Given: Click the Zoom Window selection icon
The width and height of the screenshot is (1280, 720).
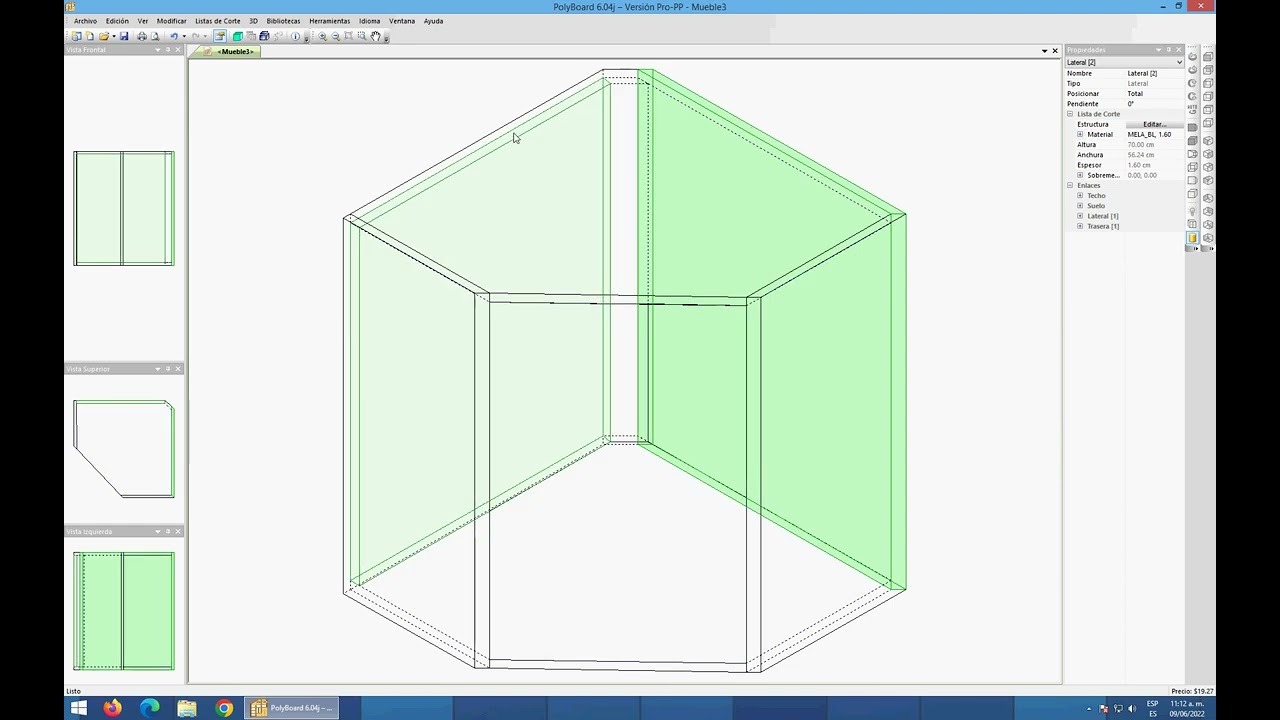Looking at the screenshot, I should (362, 36).
